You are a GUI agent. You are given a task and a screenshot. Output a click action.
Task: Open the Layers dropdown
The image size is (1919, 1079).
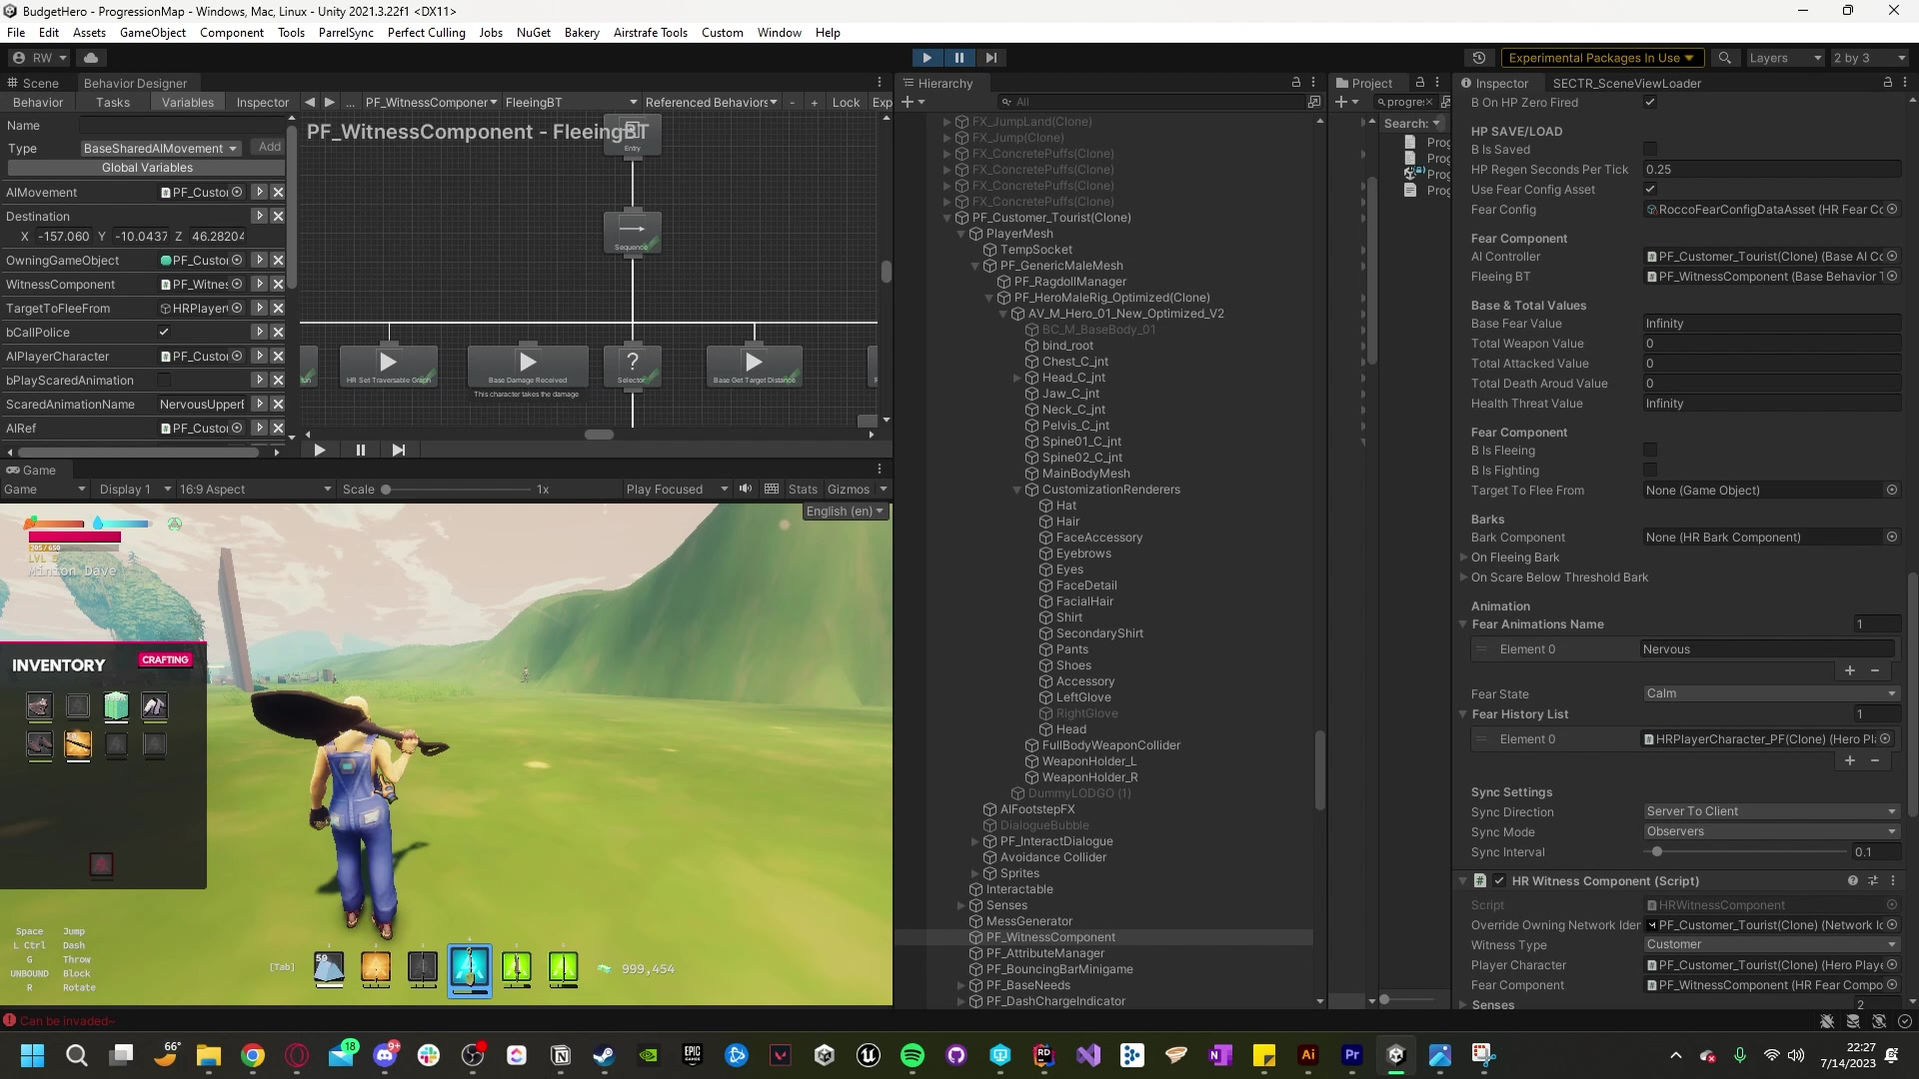(1785, 58)
